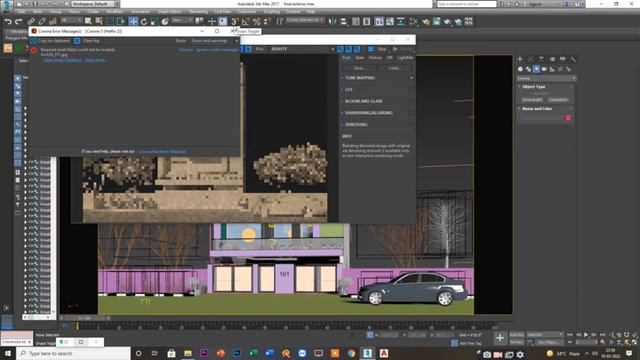Toggle Angle Snap in main toolbar
Screen dimensions: 640x360
[245, 21]
